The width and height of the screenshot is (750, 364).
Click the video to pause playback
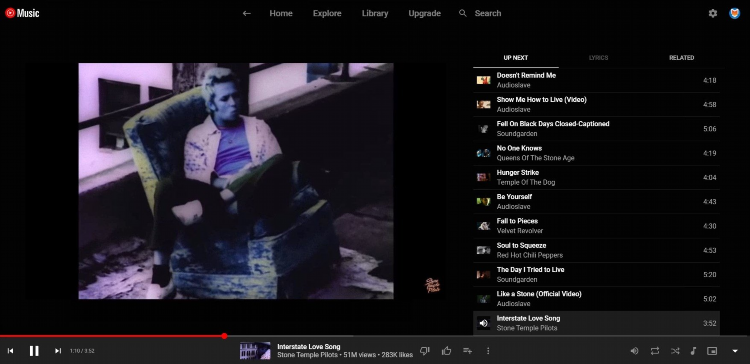pos(236,181)
